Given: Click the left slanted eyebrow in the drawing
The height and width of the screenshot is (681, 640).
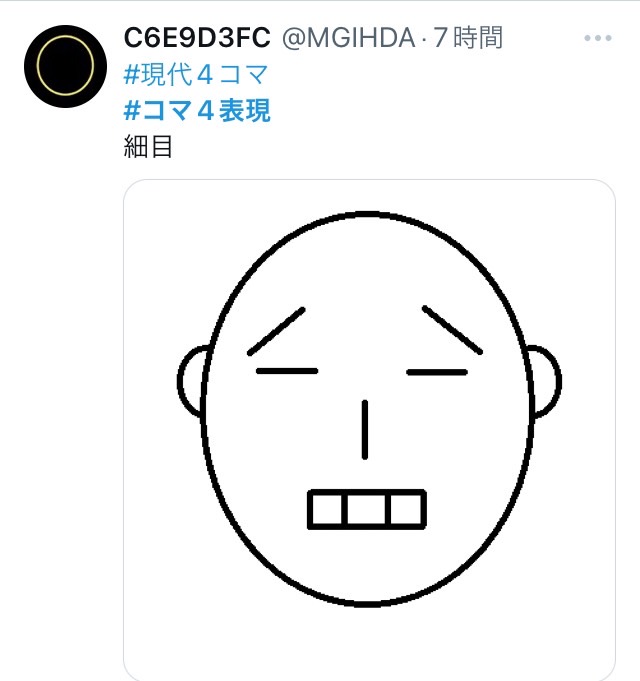Looking at the screenshot, I should 276,331.
